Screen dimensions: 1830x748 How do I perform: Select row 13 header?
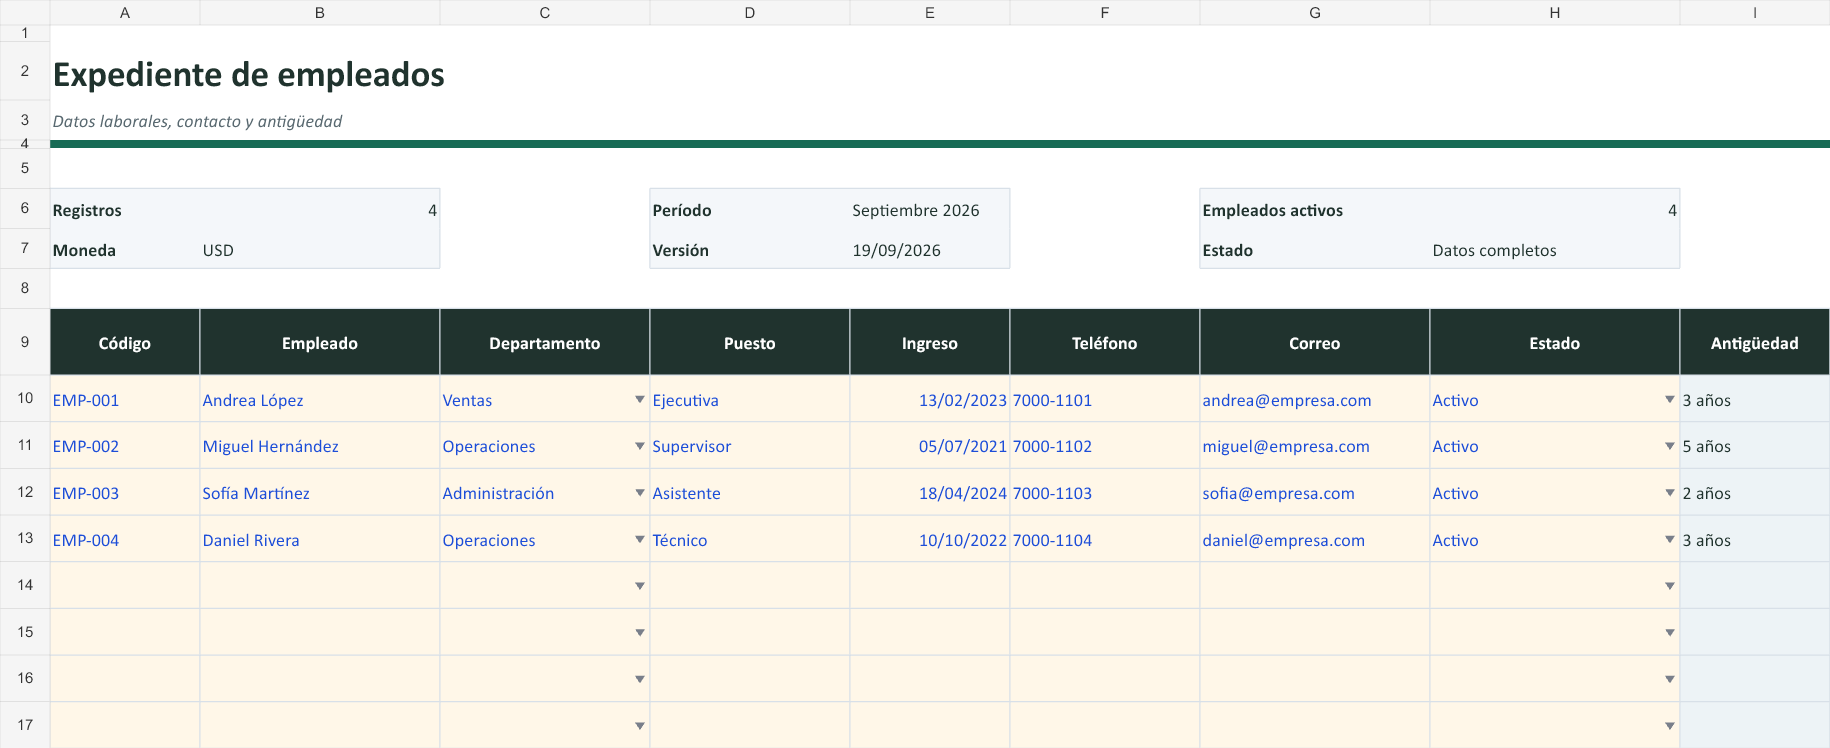coord(25,539)
